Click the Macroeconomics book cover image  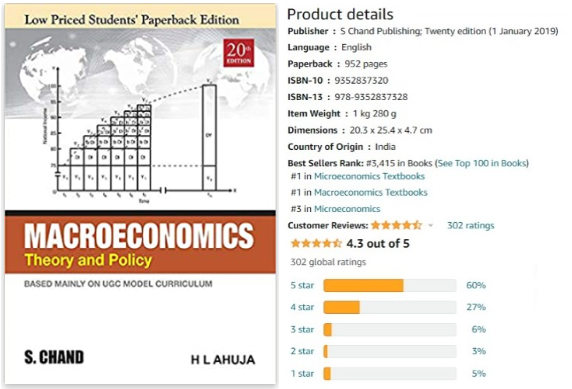(140, 194)
